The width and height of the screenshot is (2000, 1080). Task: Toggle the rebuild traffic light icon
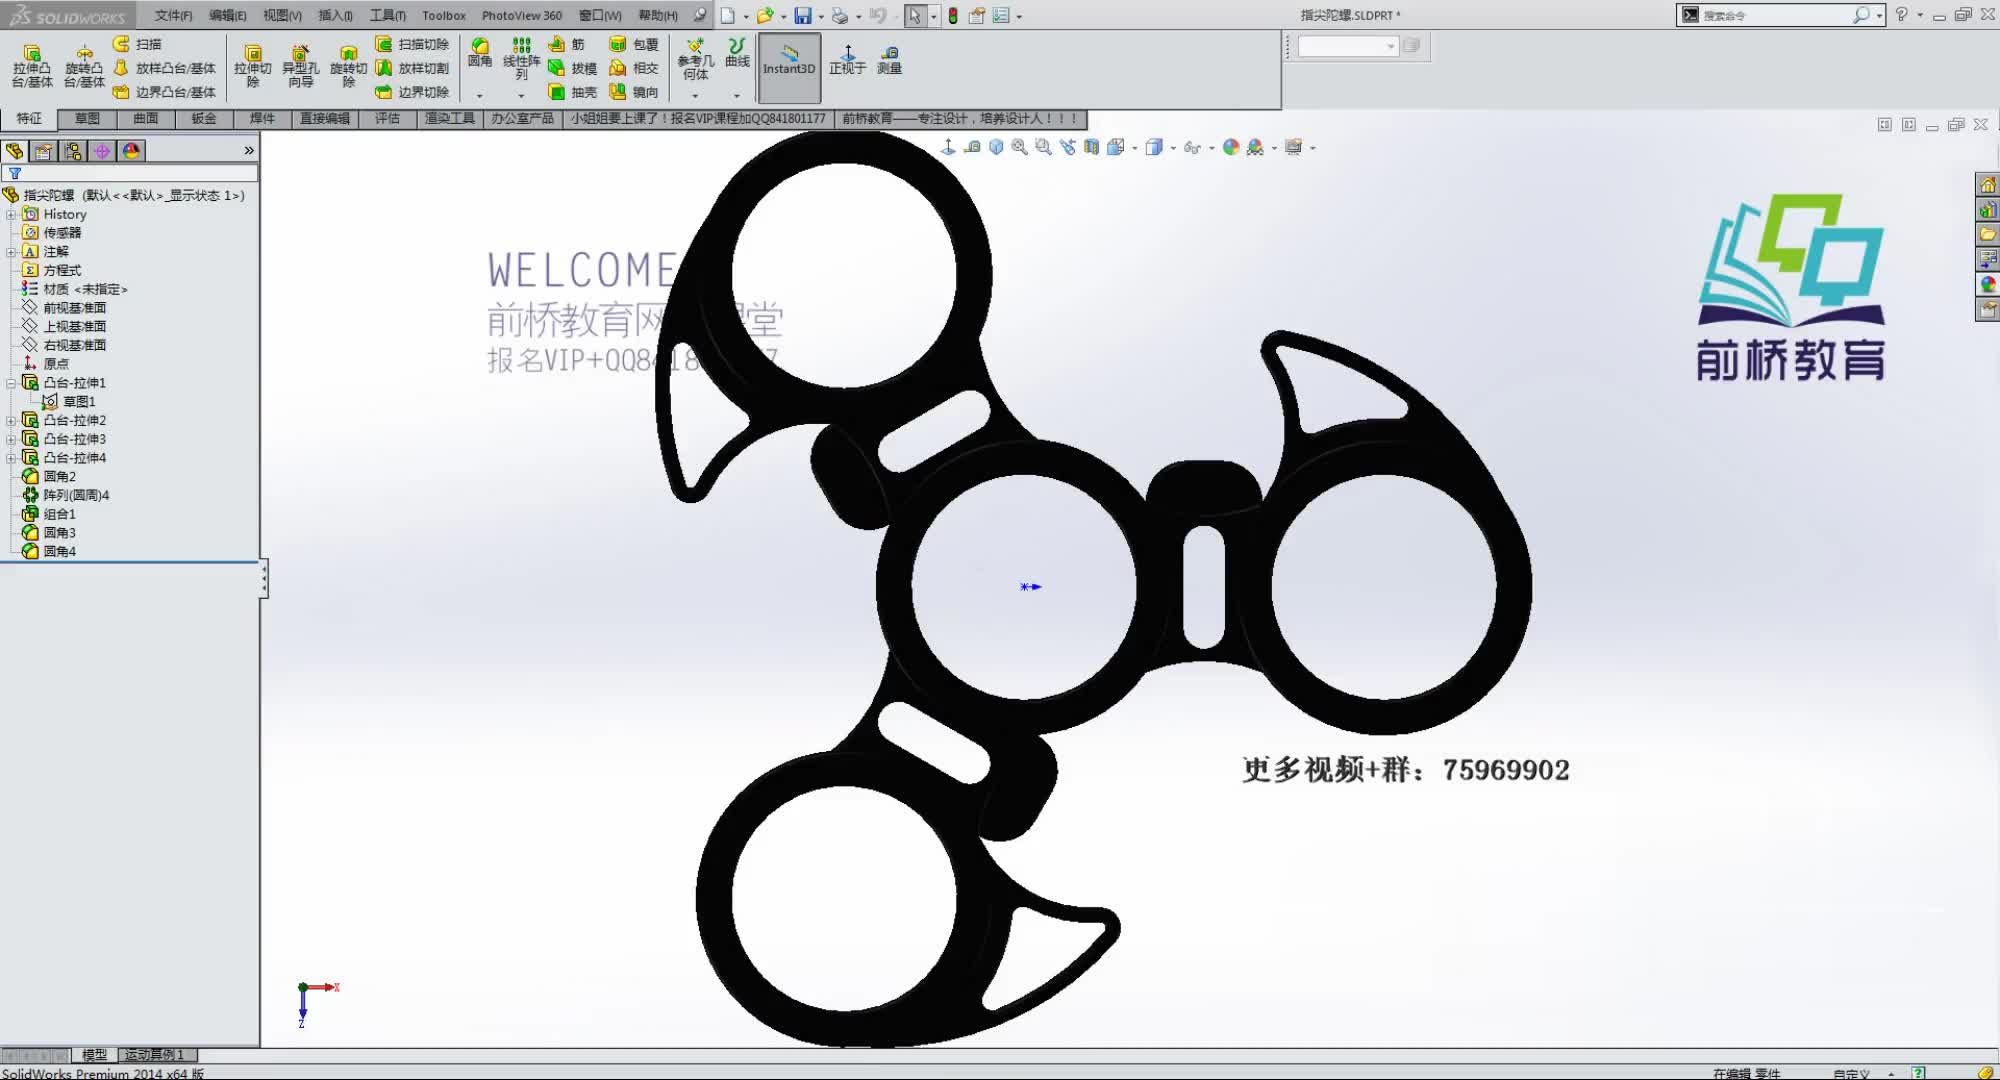point(953,15)
